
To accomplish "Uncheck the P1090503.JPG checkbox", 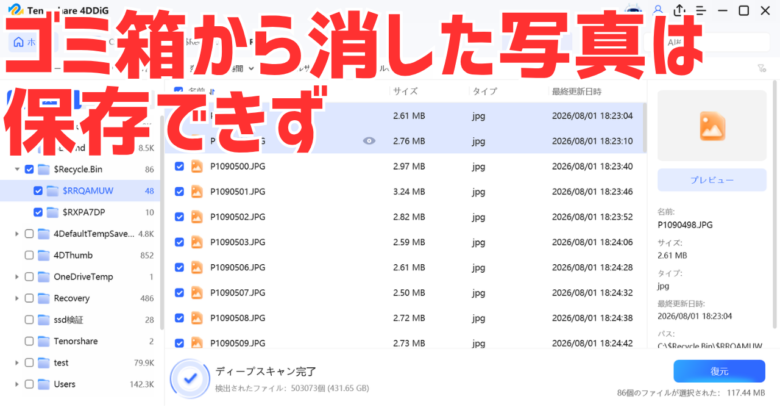I will coord(179,242).
